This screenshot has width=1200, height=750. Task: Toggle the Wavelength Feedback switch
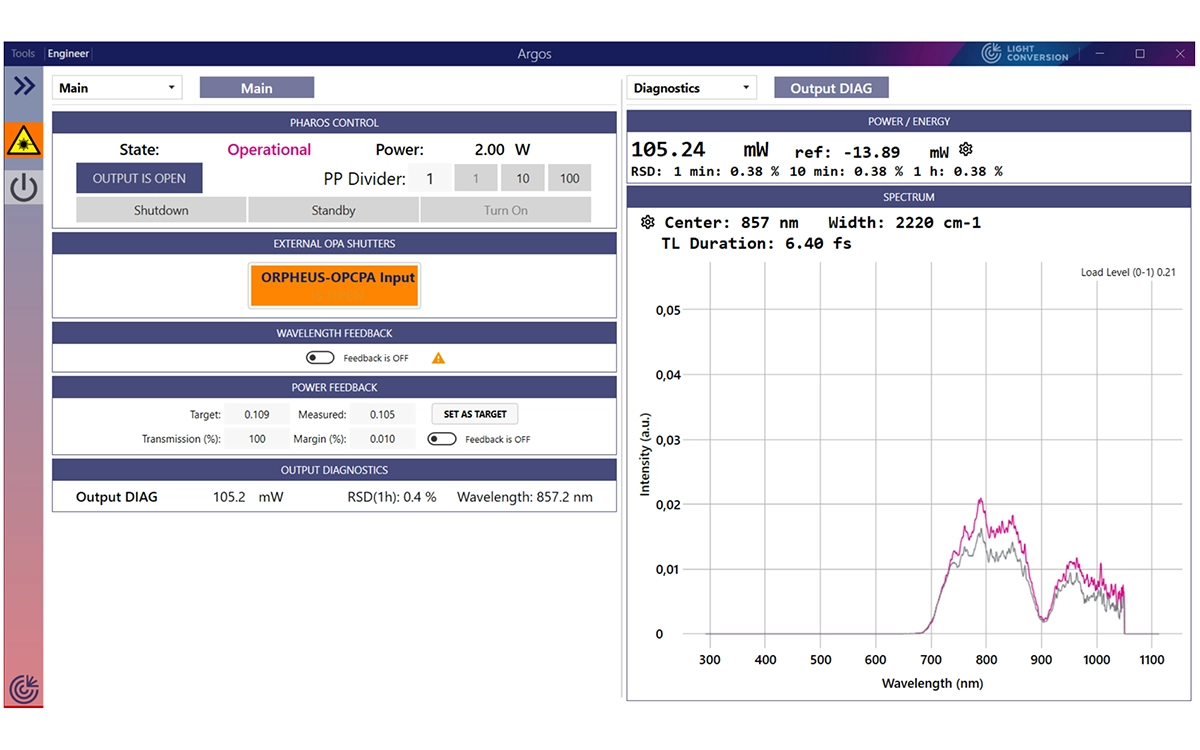pos(320,358)
